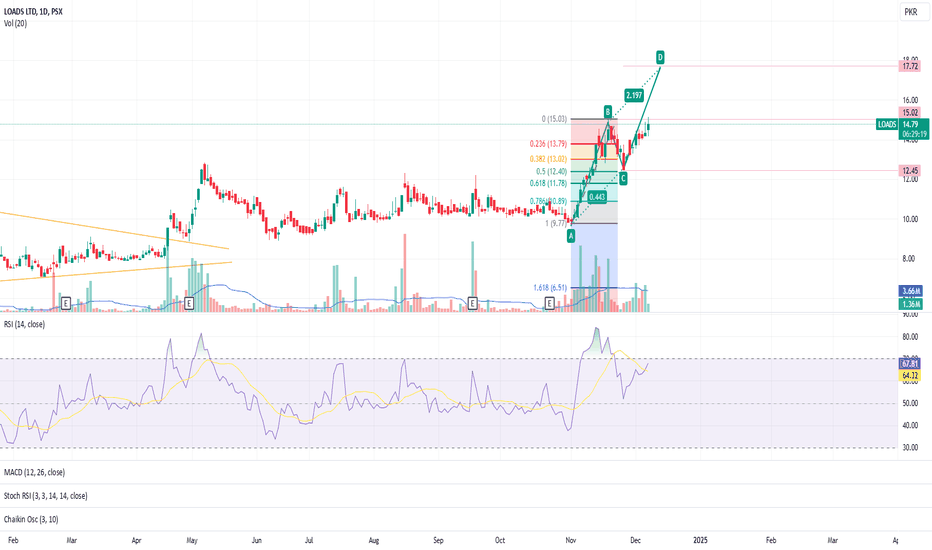Click the LOADS 14.79 current price tag

tap(902, 124)
